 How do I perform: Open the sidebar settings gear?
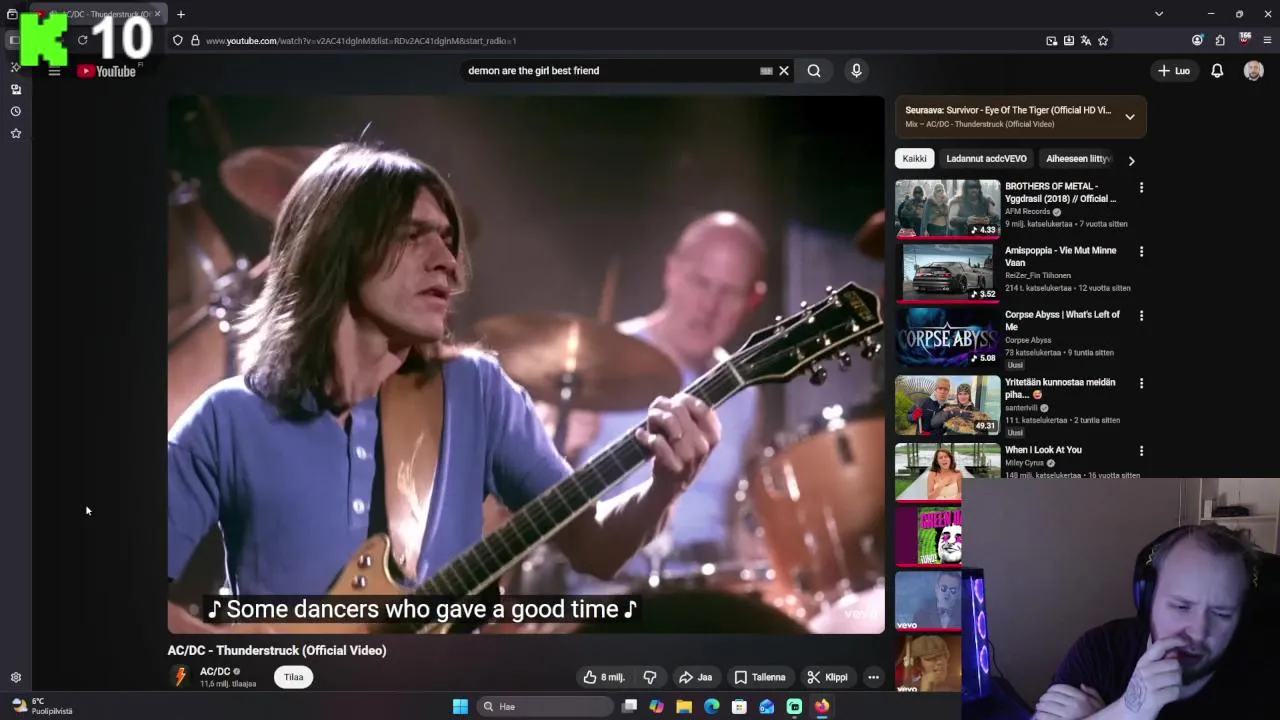pos(16,677)
